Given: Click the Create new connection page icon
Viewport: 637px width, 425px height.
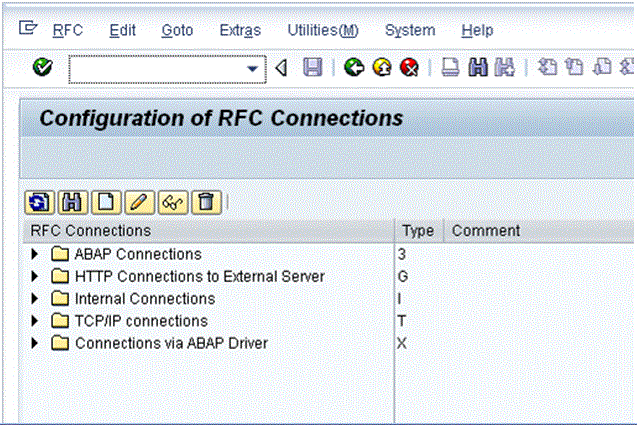Looking at the screenshot, I should [106, 202].
